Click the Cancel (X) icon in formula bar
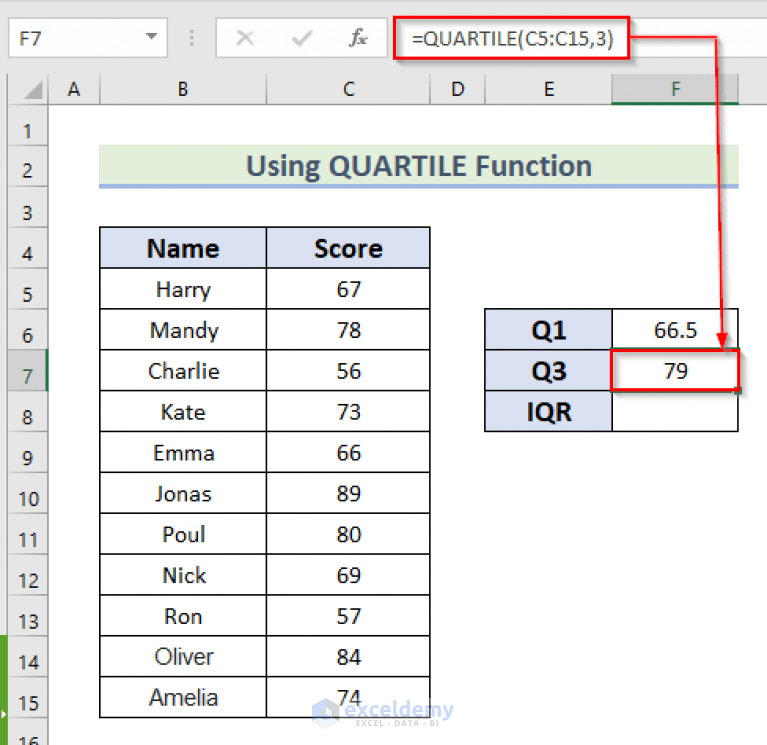This screenshot has height=745, width=767. click(245, 38)
